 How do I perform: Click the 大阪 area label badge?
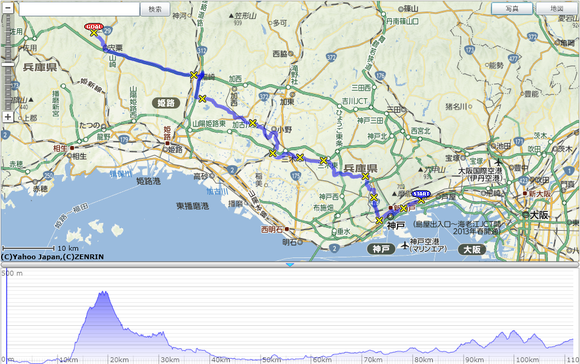[x=472, y=250]
